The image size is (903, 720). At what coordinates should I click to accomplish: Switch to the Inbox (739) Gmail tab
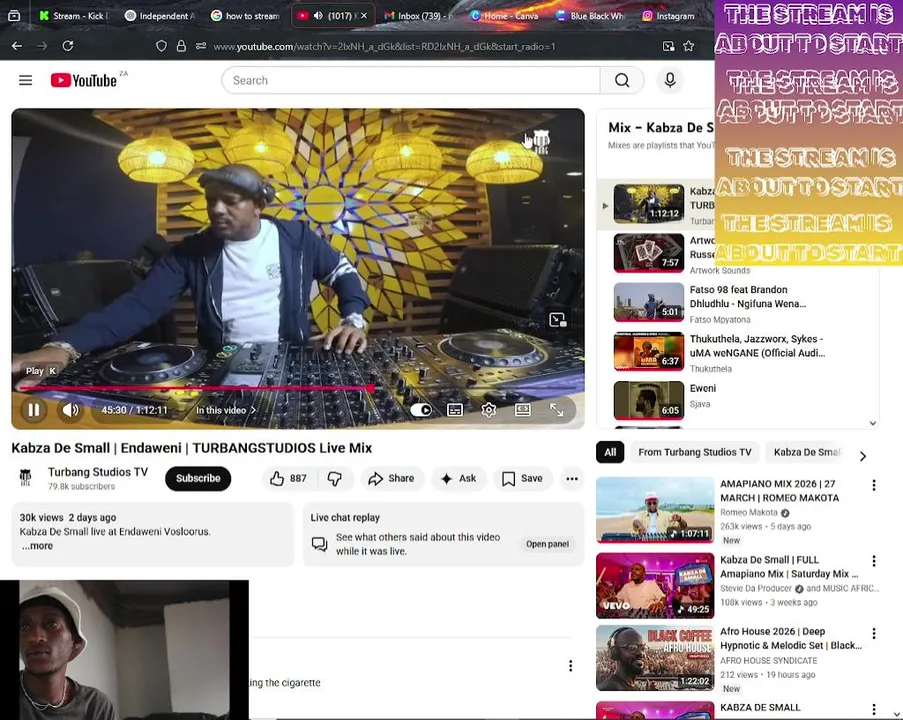[x=418, y=16]
